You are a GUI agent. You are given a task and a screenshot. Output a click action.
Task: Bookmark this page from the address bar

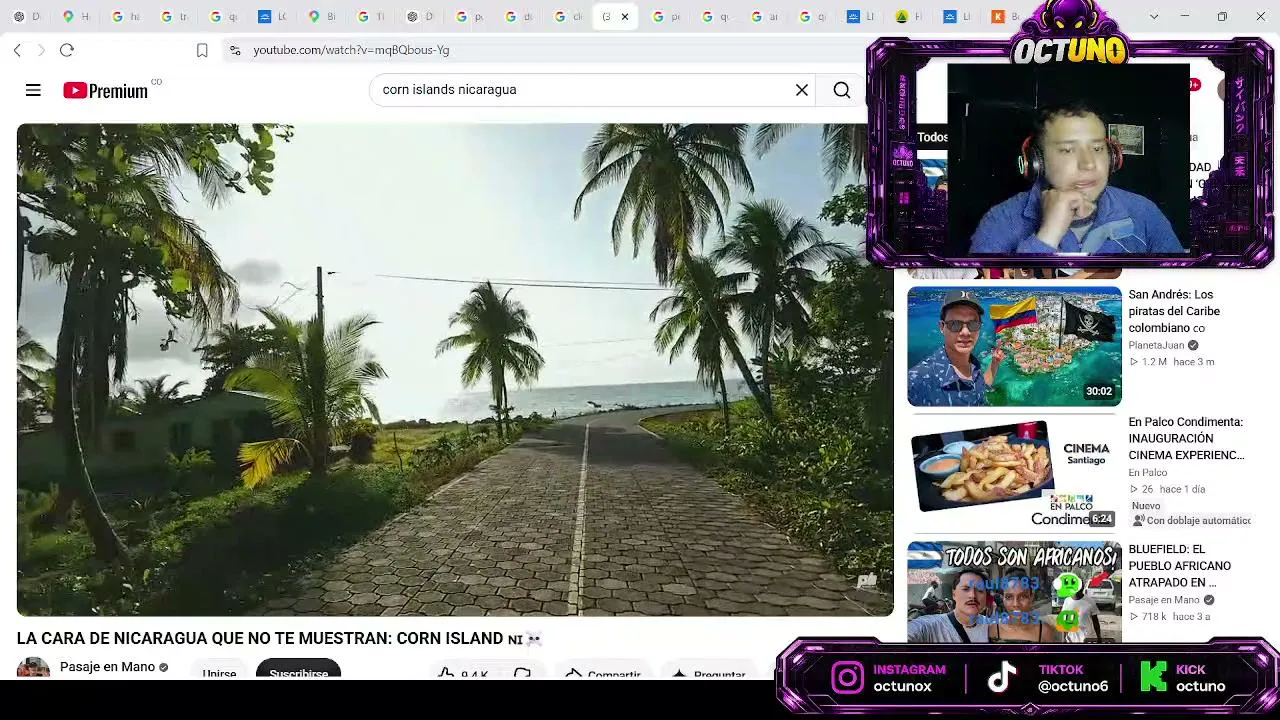(x=202, y=50)
